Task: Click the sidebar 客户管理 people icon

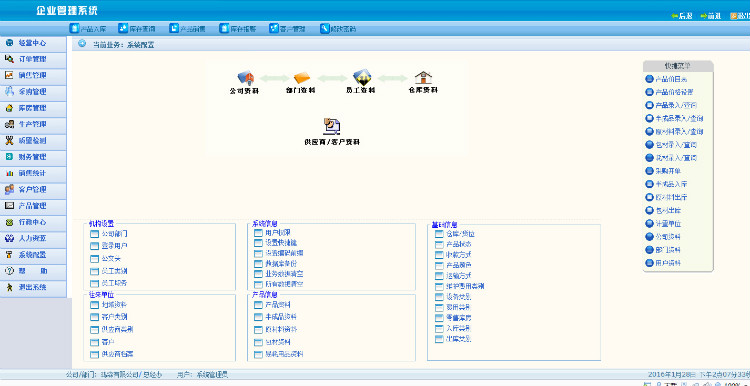Action: pyautogui.click(x=9, y=189)
